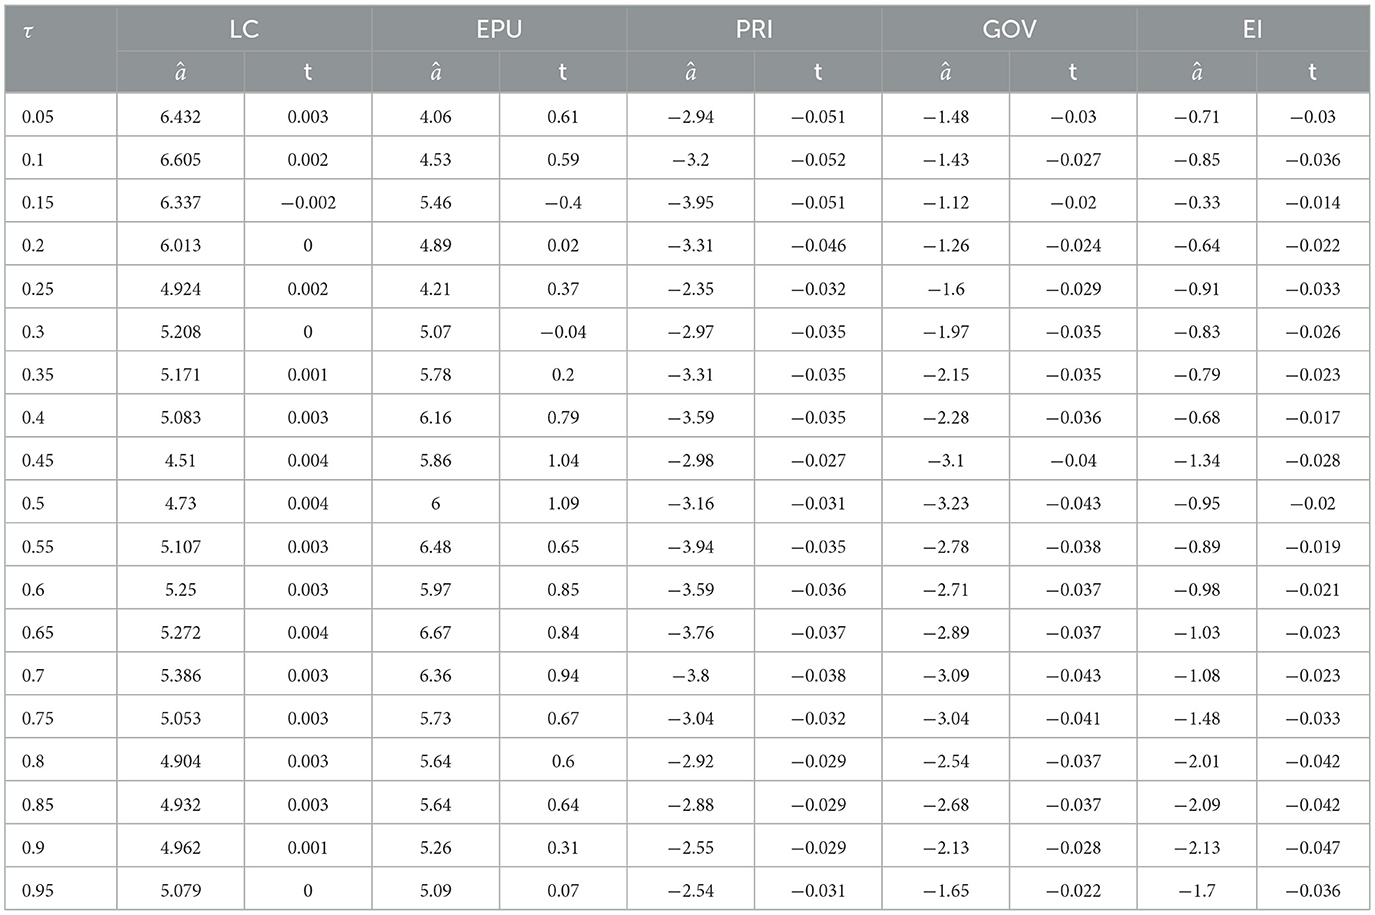Screen dimensions: 1375x915
Task: Click the GOV cell showing −3.23
Action: pyautogui.click(x=945, y=503)
